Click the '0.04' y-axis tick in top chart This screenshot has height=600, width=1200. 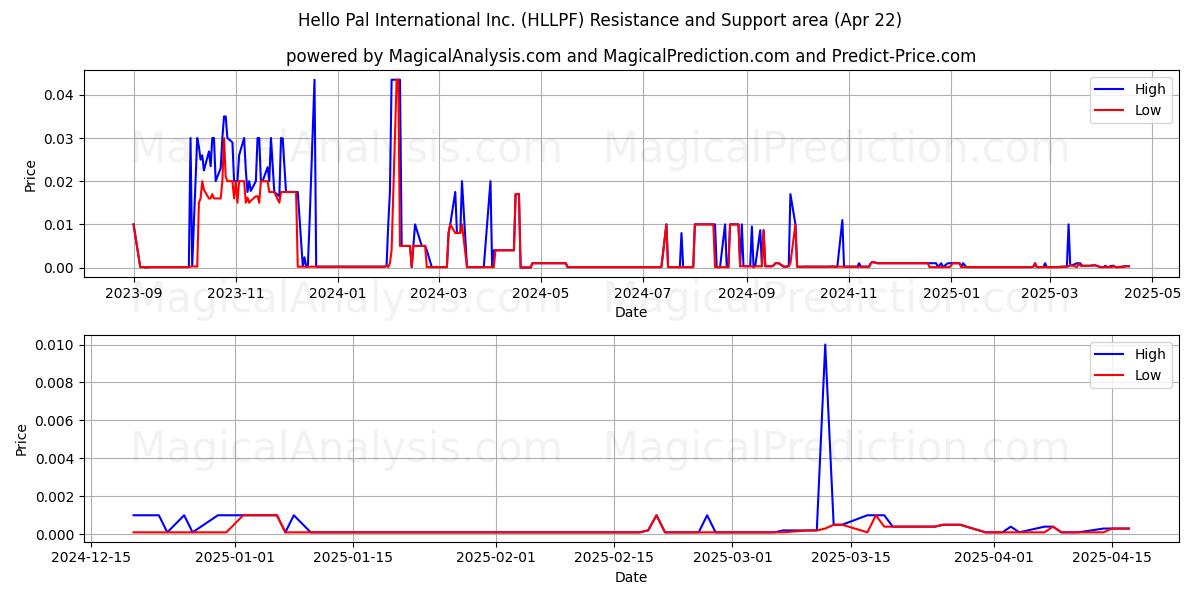click(61, 95)
